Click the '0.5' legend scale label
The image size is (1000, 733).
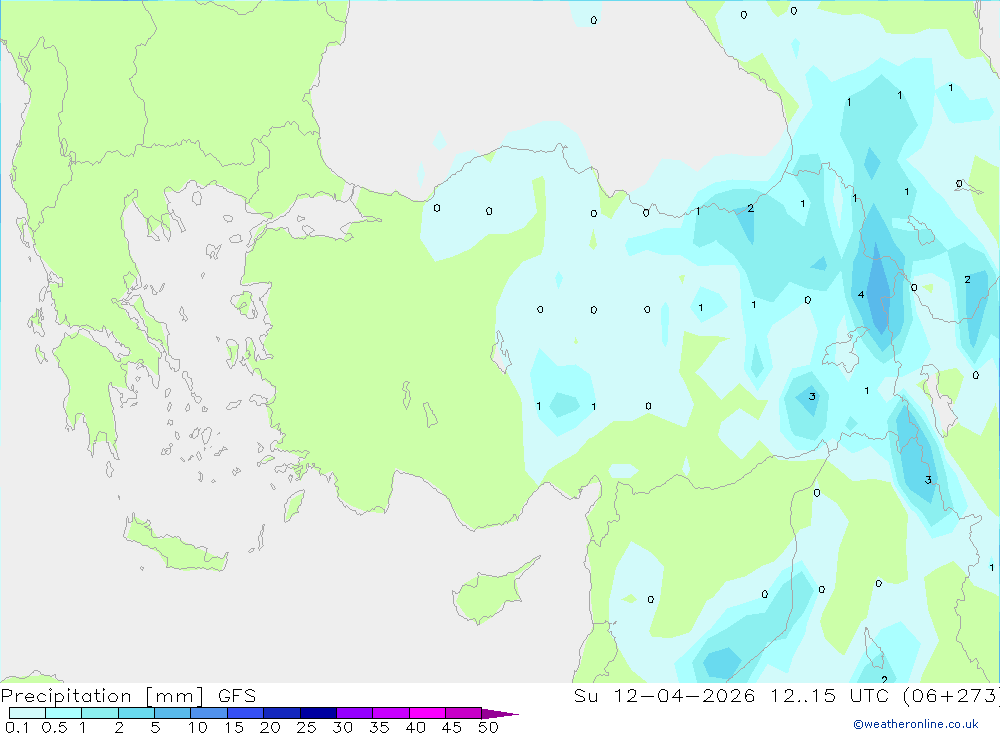54,727
